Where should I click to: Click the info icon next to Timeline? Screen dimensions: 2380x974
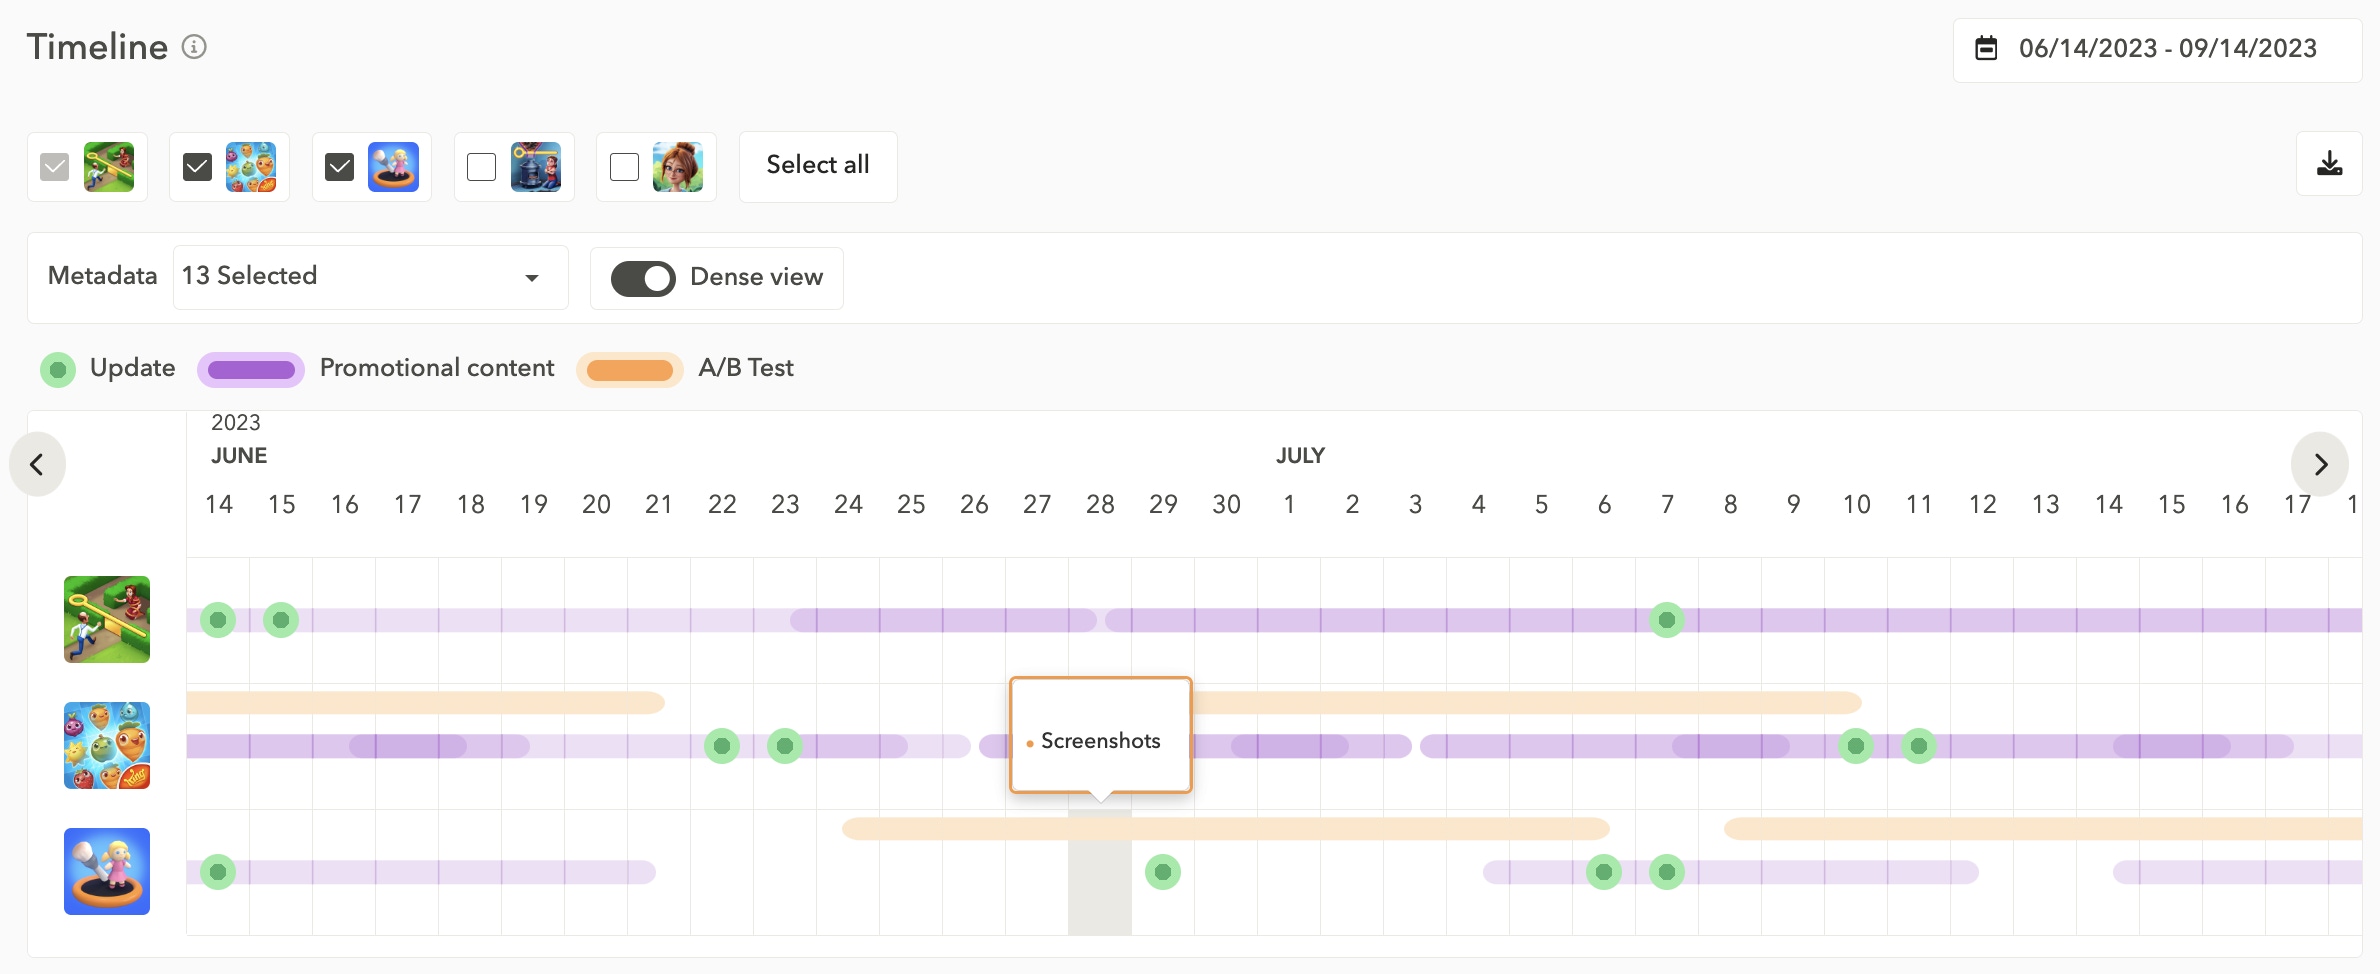(x=194, y=47)
